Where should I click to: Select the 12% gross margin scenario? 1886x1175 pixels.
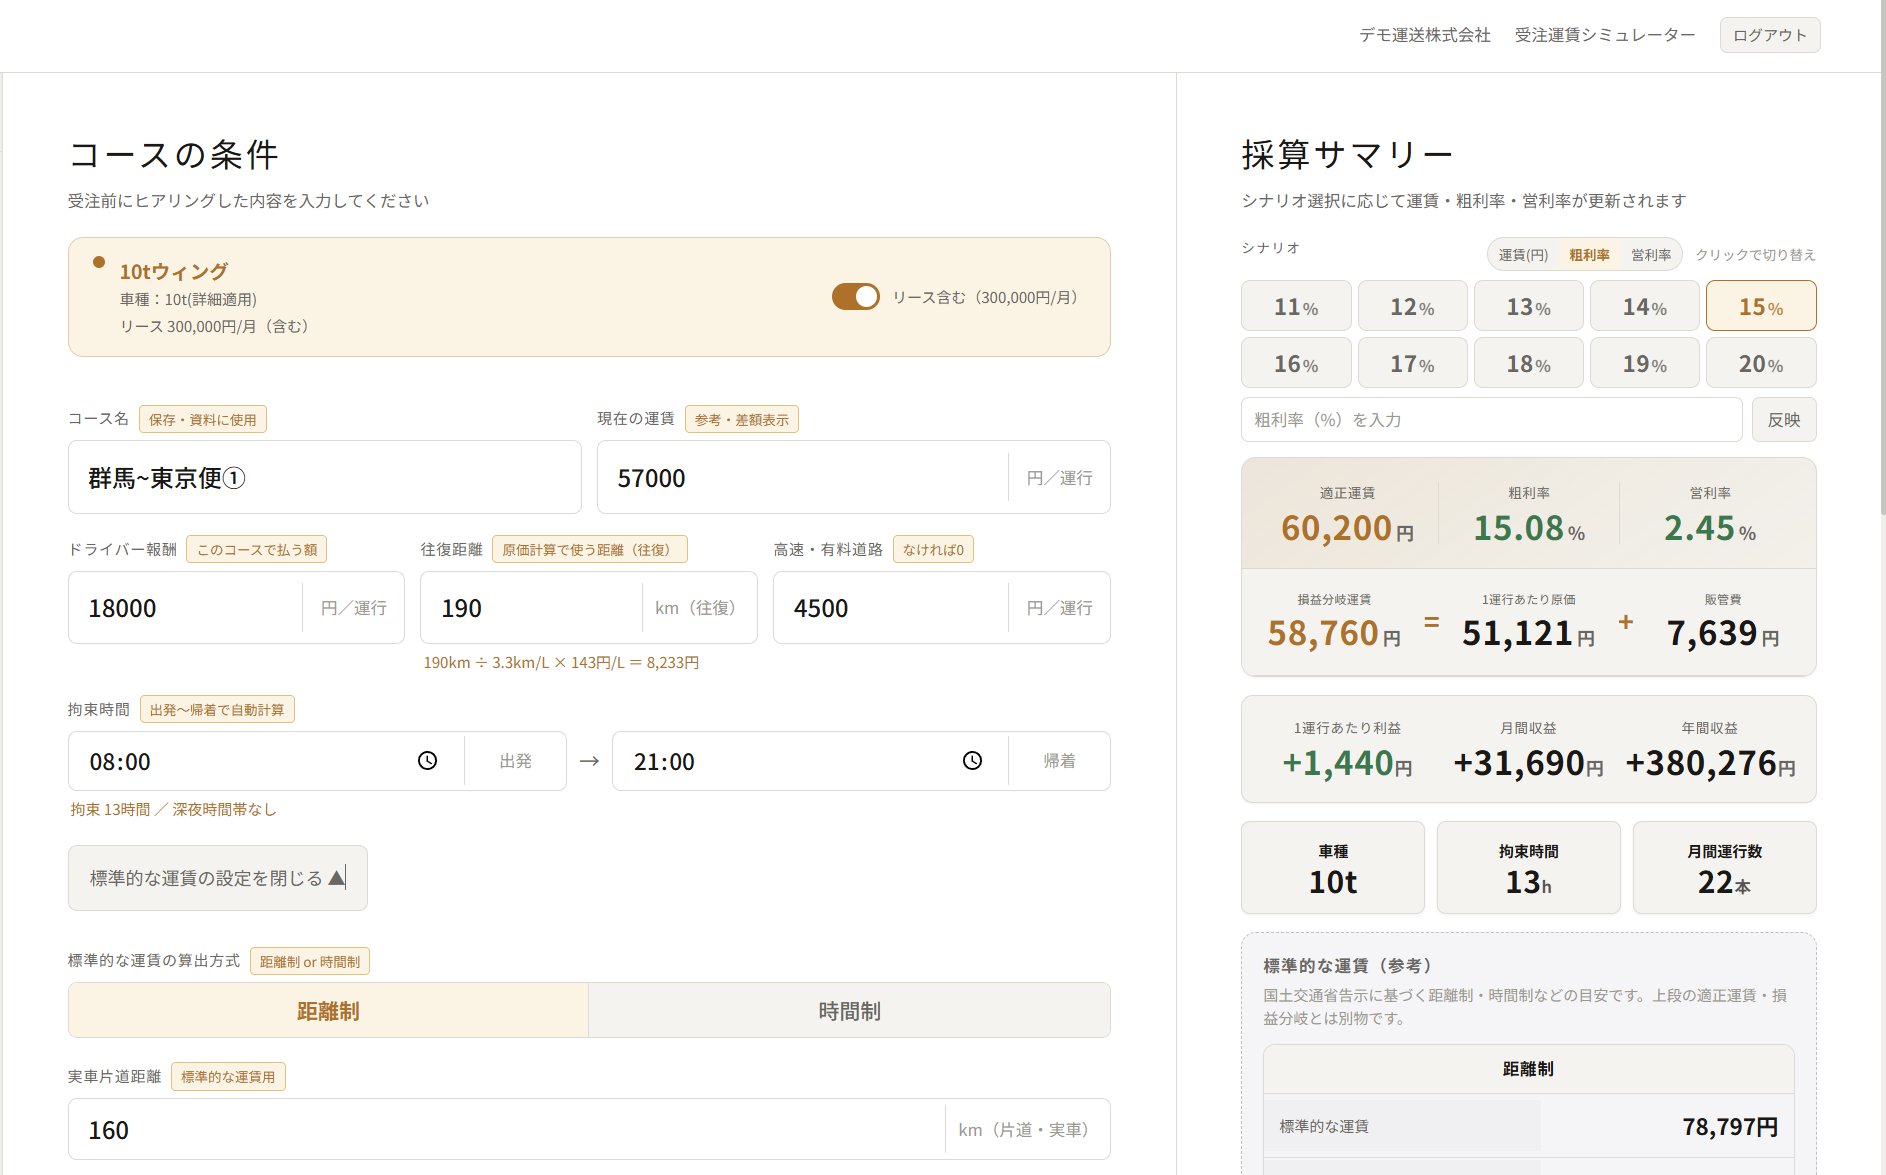click(1412, 306)
